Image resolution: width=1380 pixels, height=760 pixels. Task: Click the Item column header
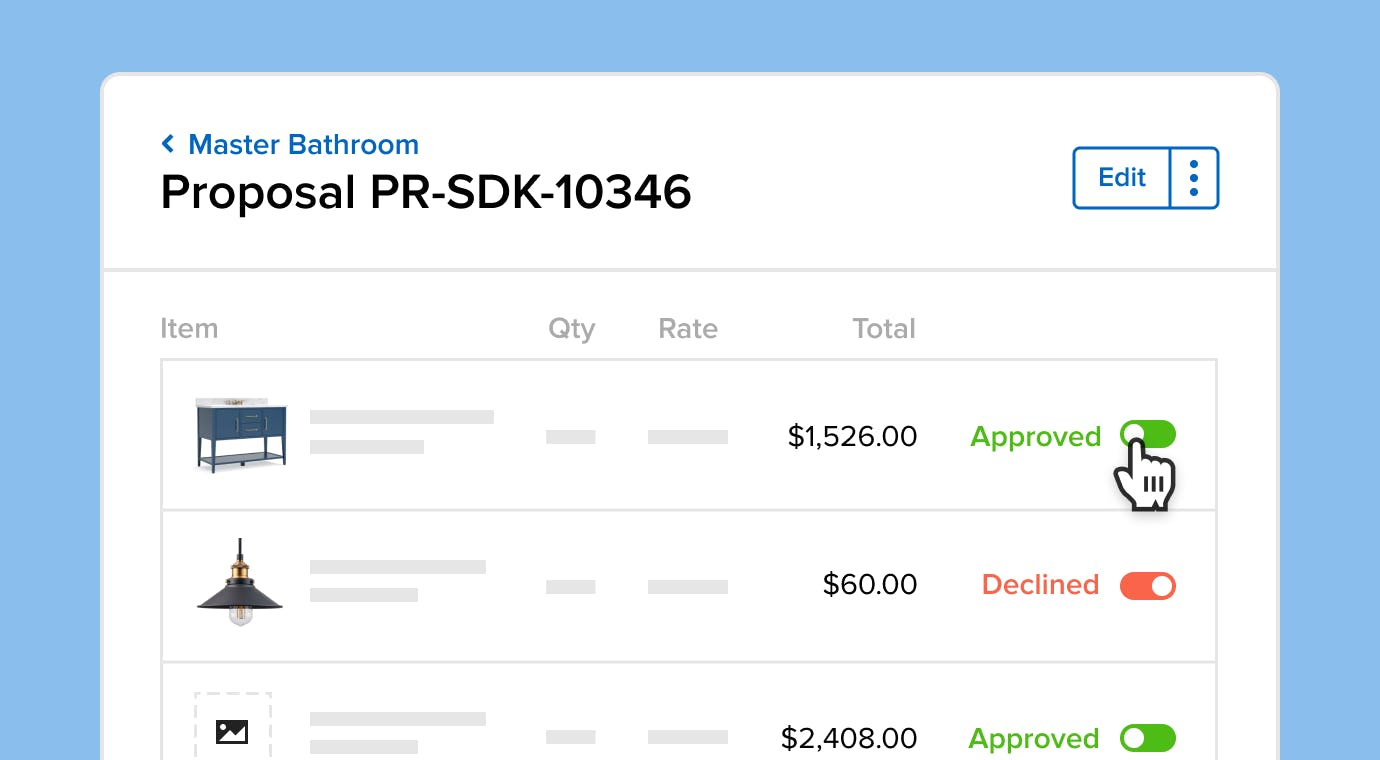click(189, 329)
